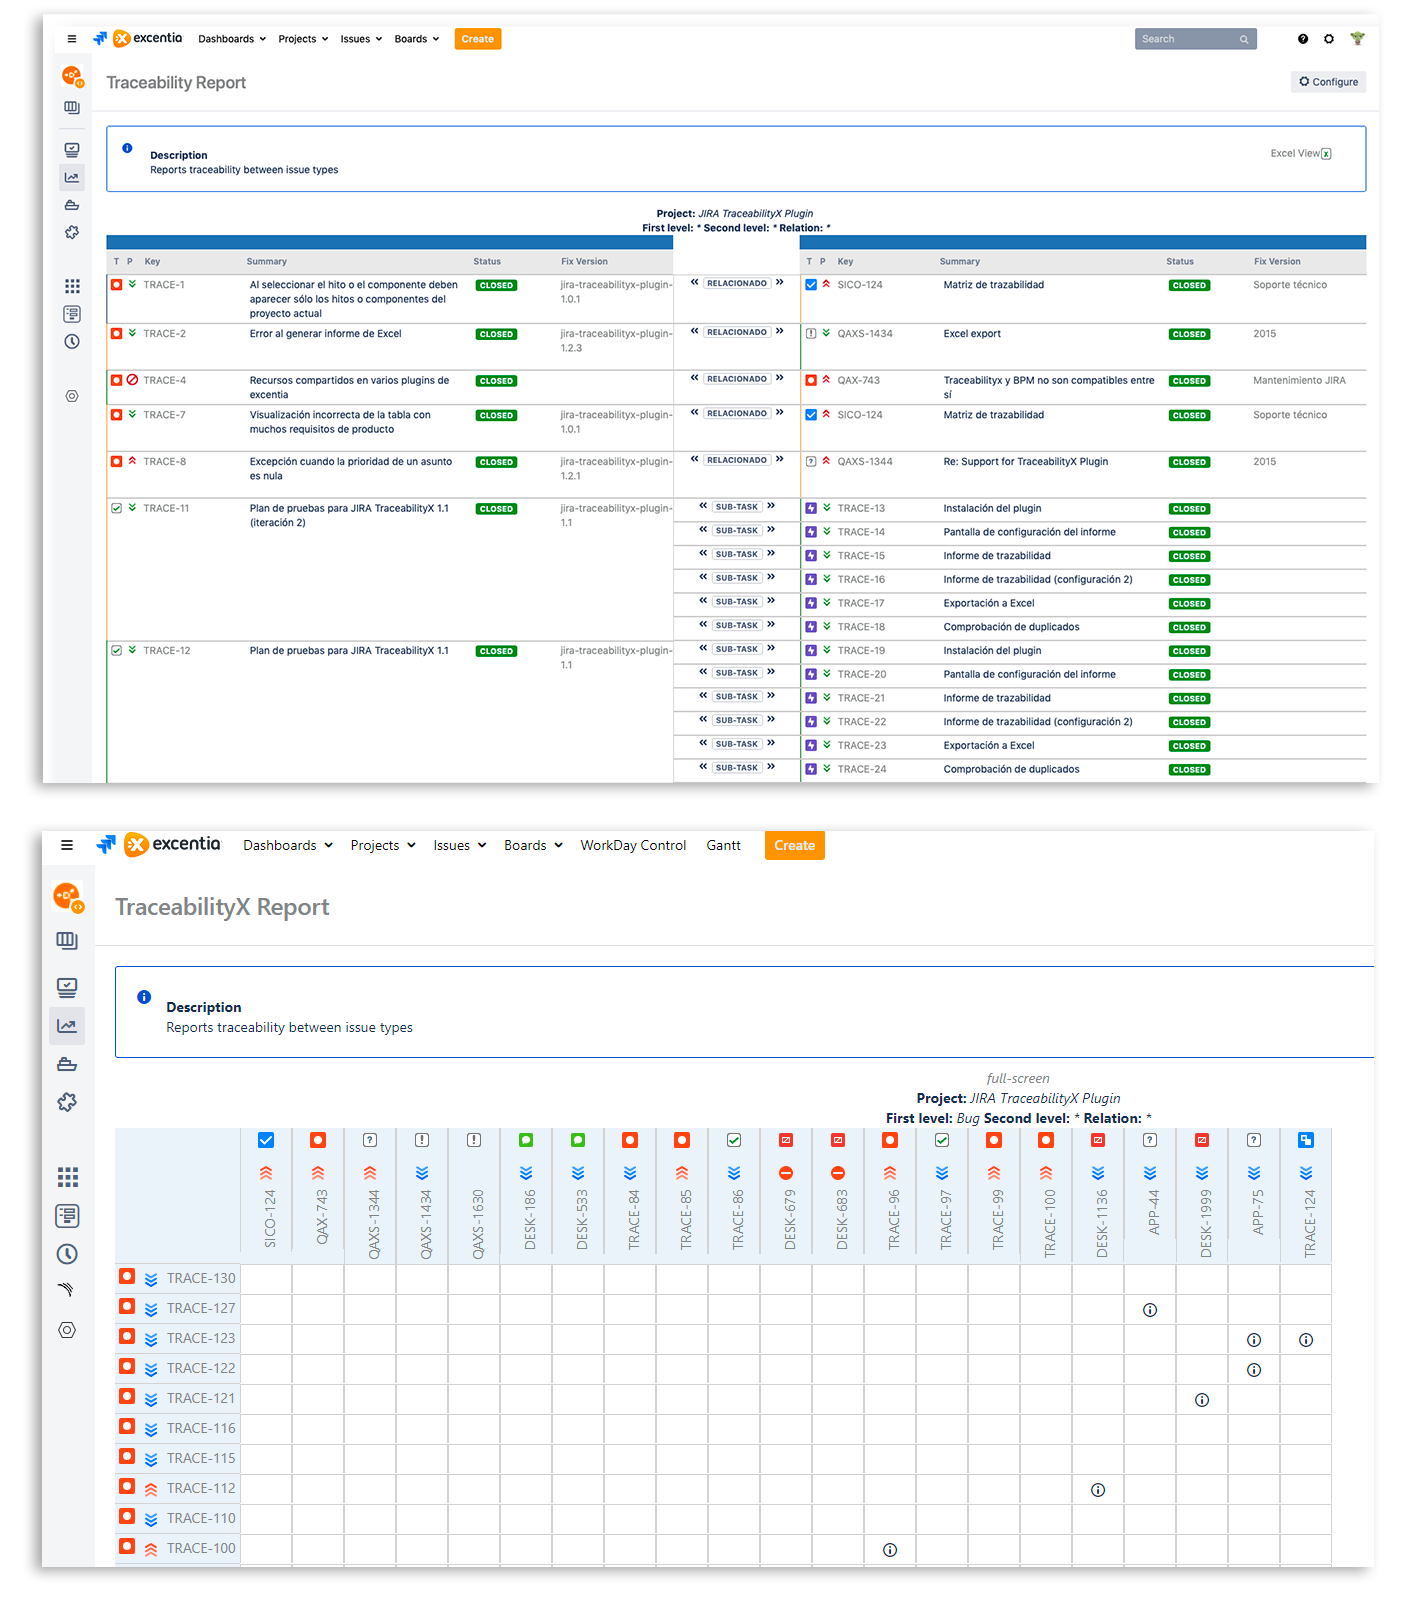The width and height of the screenshot is (1421, 1600).
Task: Expand the Boards dropdown in top window
Action: tap(416, 39)
